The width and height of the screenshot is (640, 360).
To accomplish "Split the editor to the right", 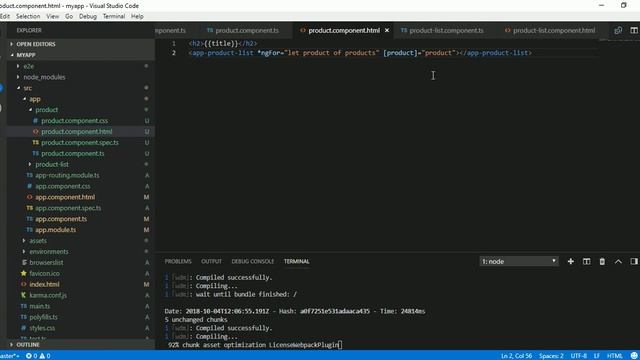I will tap(633, 30).
